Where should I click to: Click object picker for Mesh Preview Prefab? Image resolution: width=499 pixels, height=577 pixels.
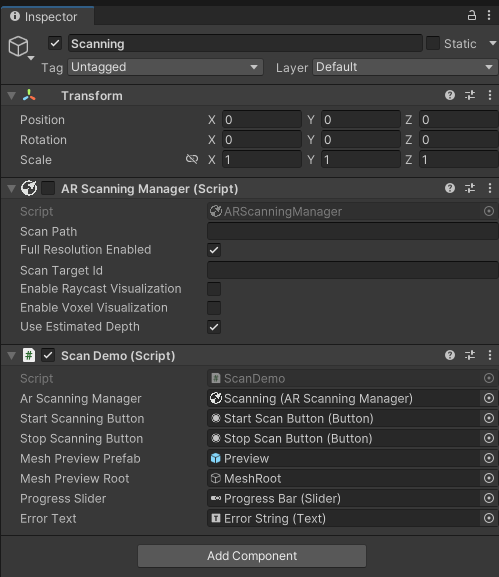point(489,458)
